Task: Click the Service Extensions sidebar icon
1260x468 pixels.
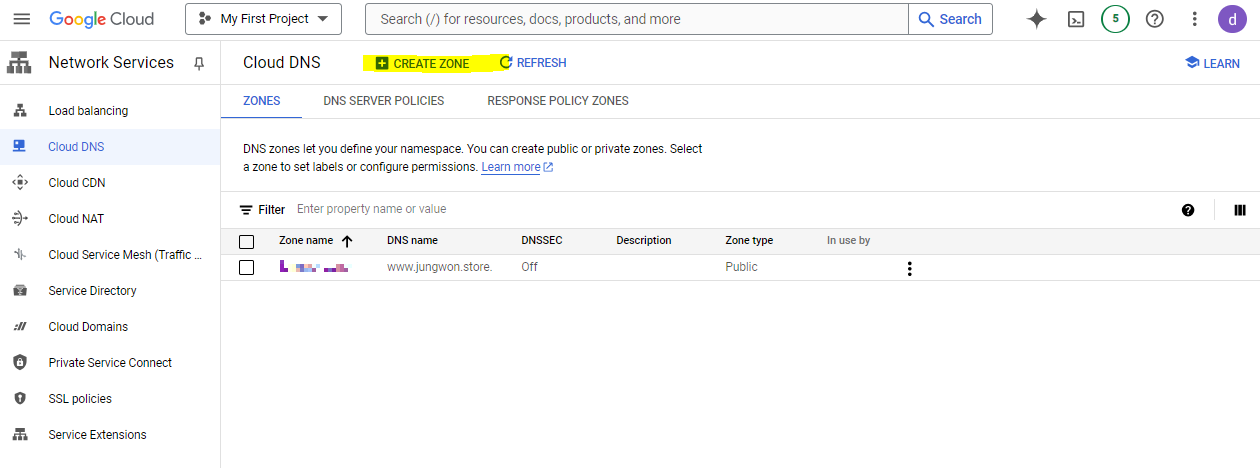Action: point(19,435)
